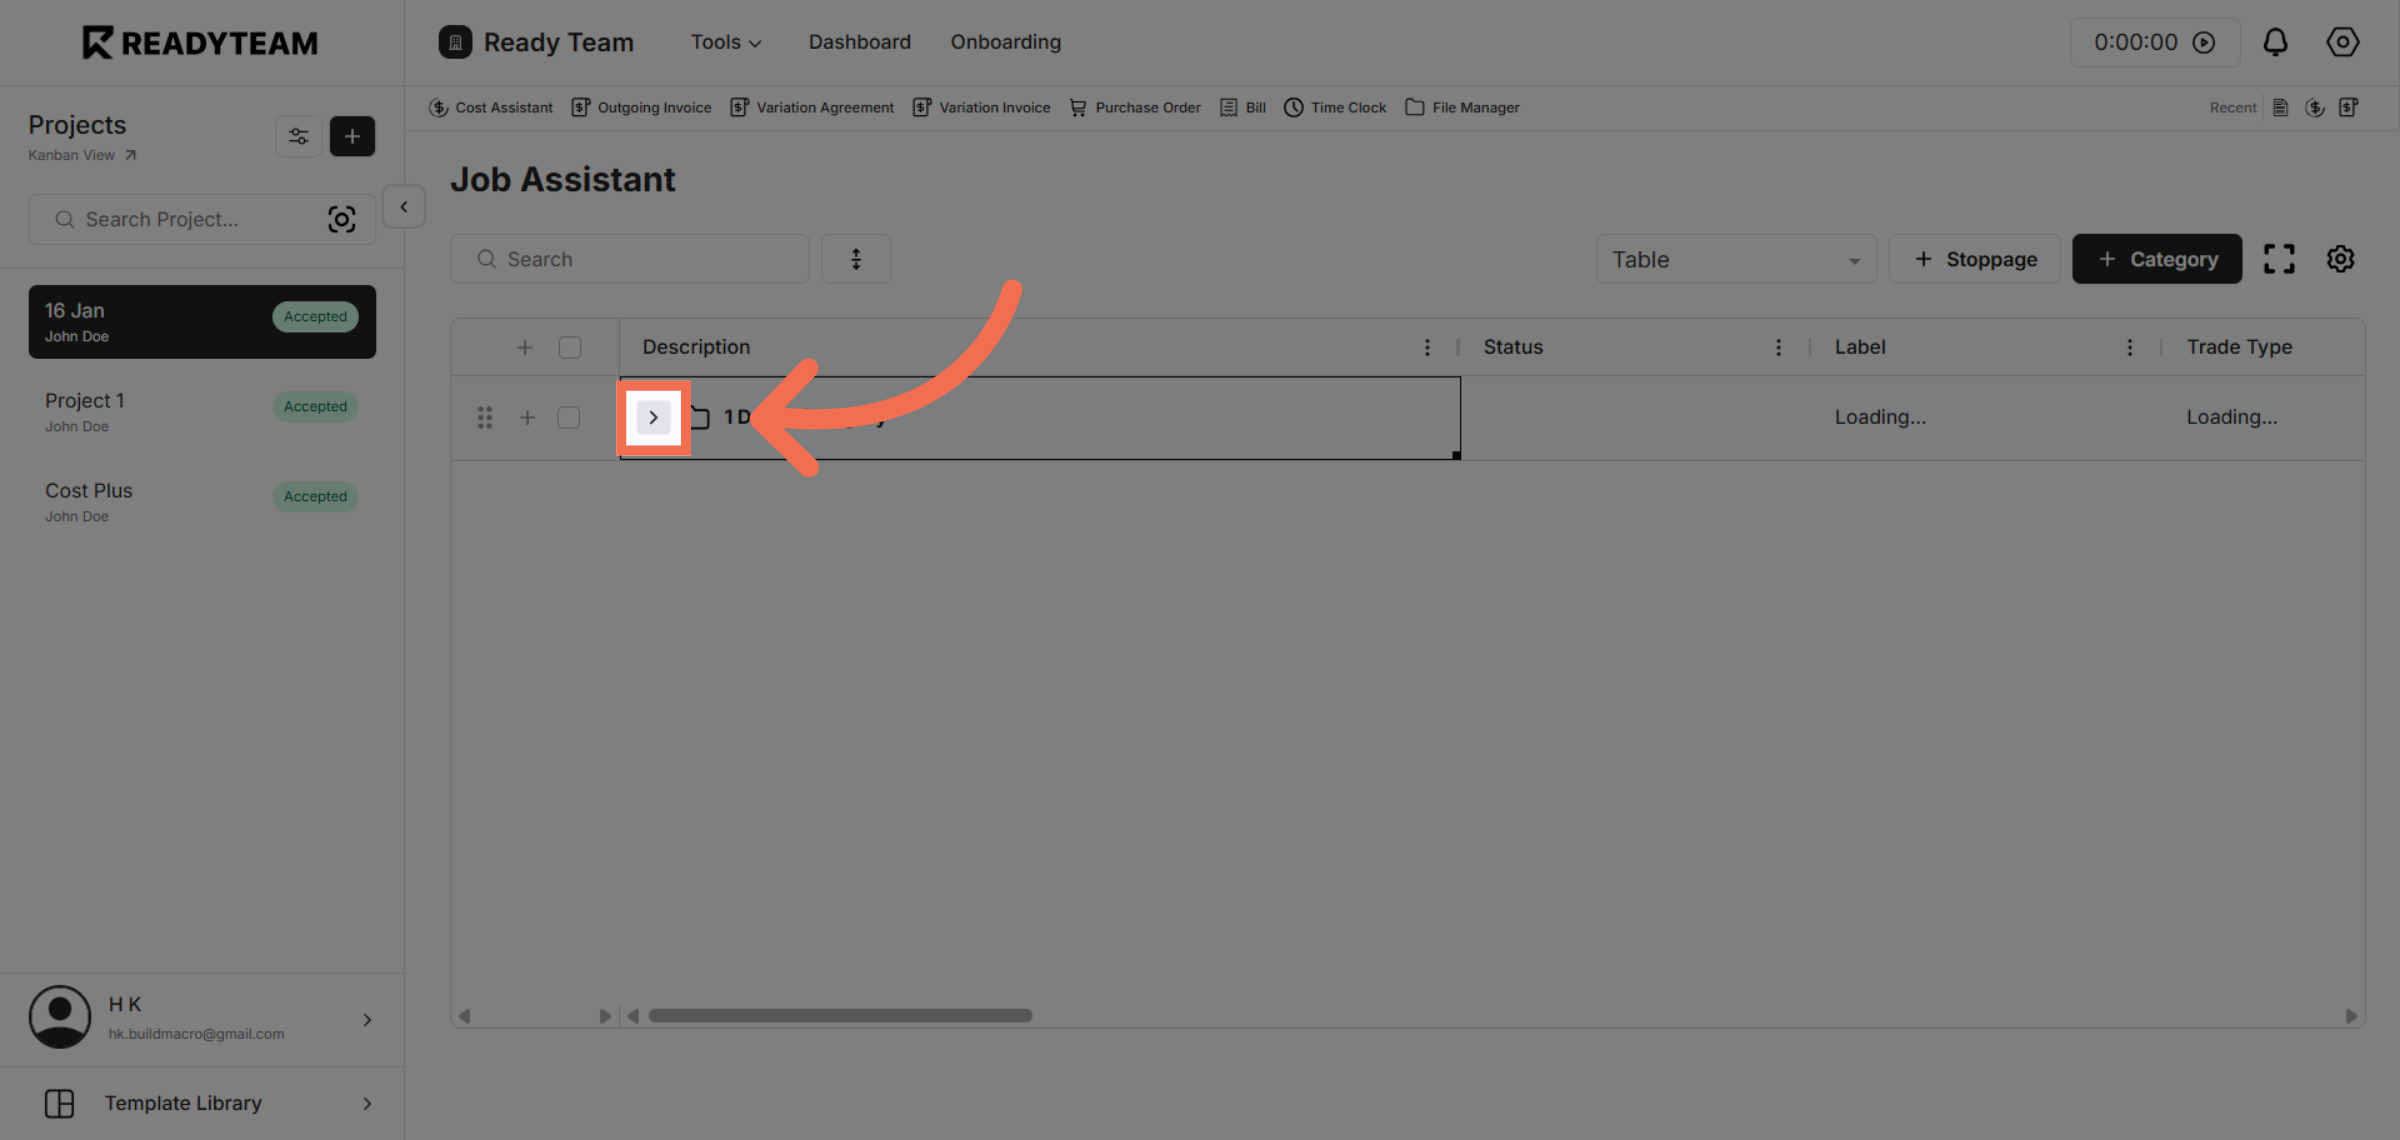This screenshot has width=2400, height=1140.
Task: Open the Cost Assistant tool
Action: click(x=503, y=107)
